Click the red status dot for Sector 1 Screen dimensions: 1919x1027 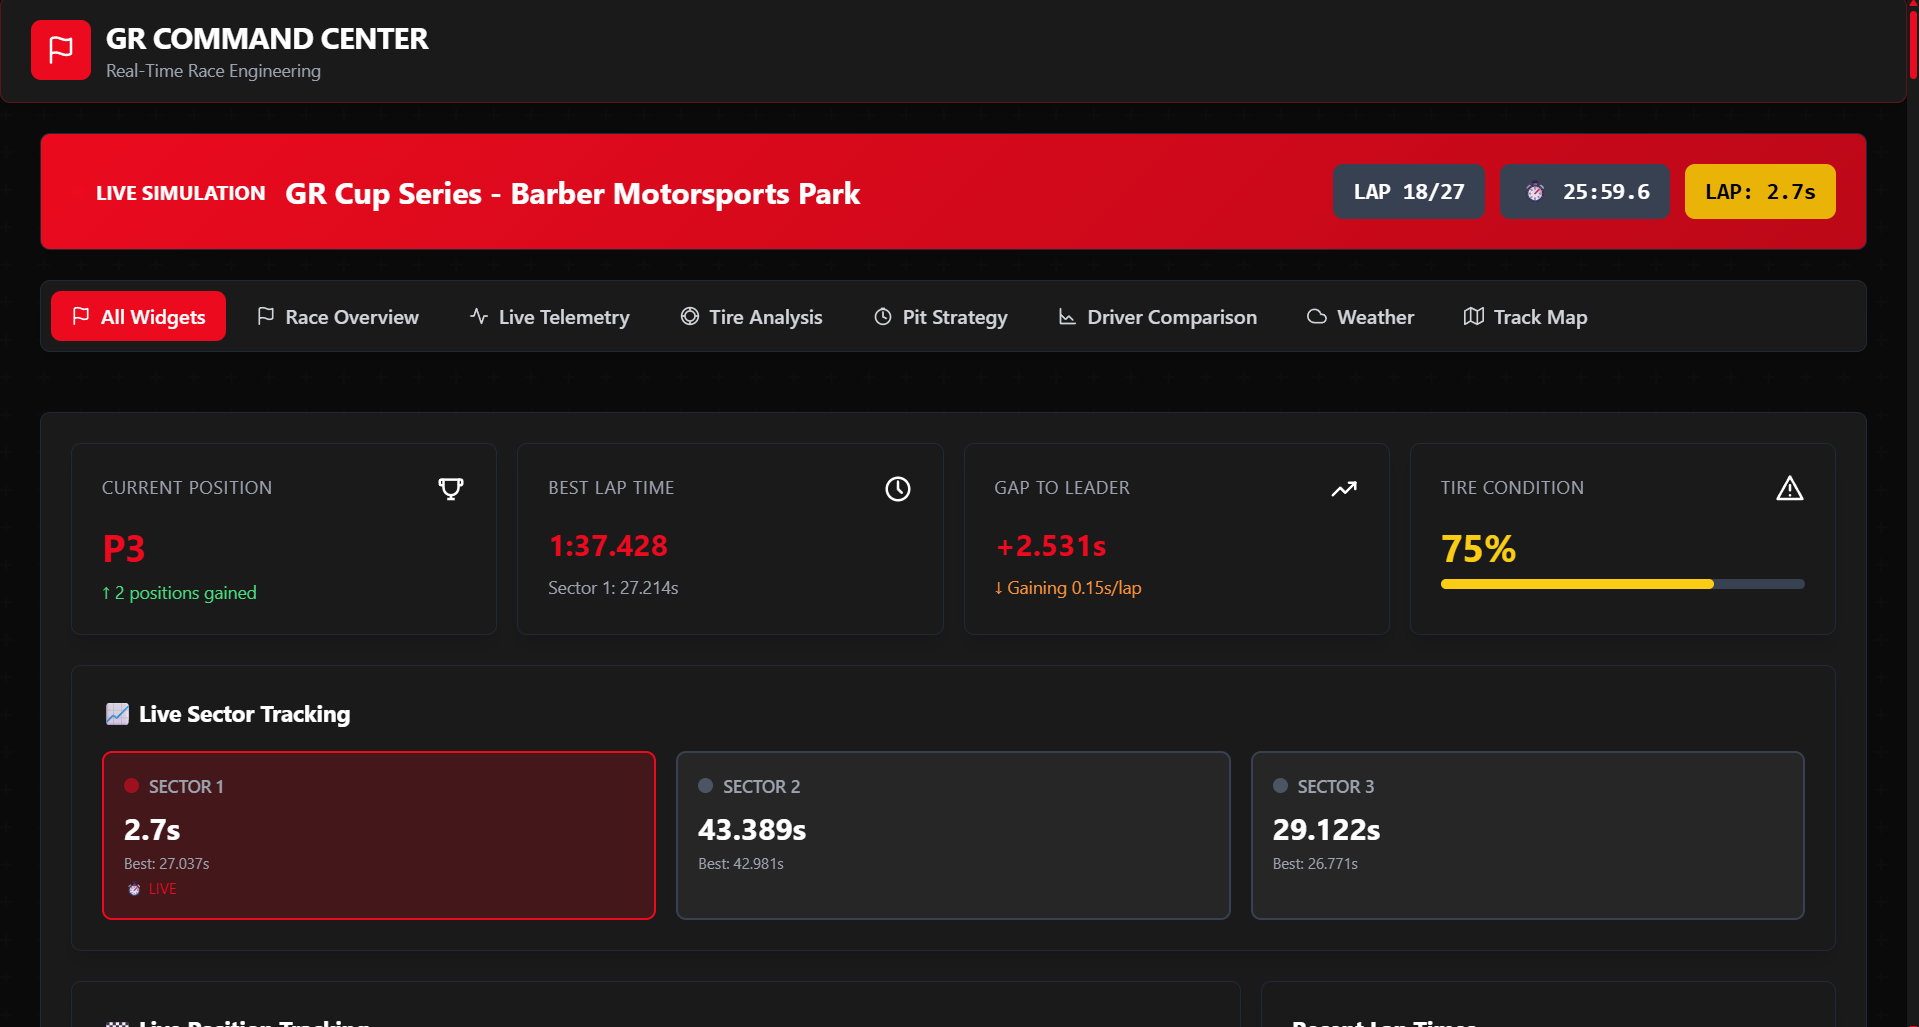click(x=131, y=786)
